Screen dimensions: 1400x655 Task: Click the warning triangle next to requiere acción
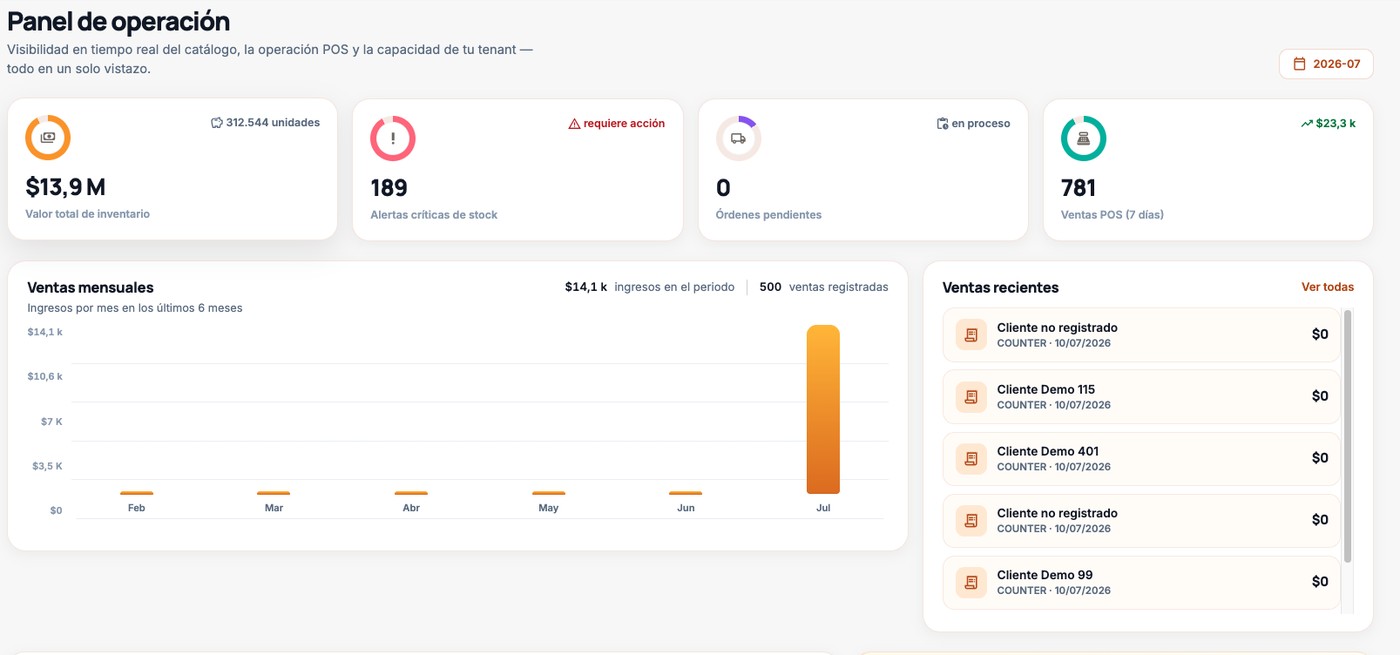[574, 124]
